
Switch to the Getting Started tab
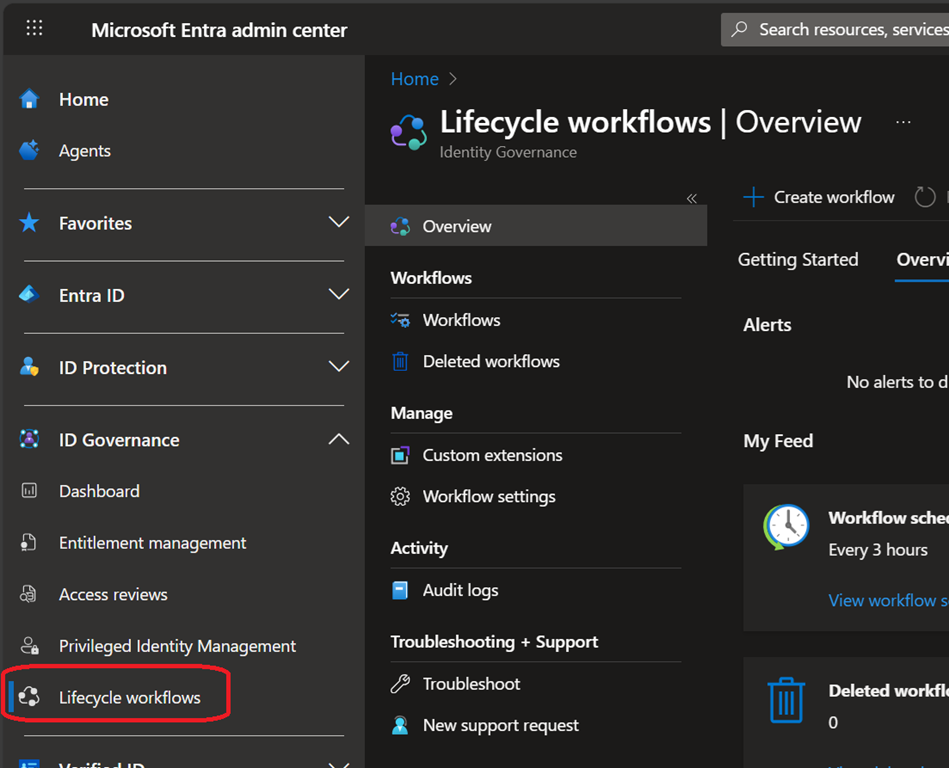(x=797, y=260)
